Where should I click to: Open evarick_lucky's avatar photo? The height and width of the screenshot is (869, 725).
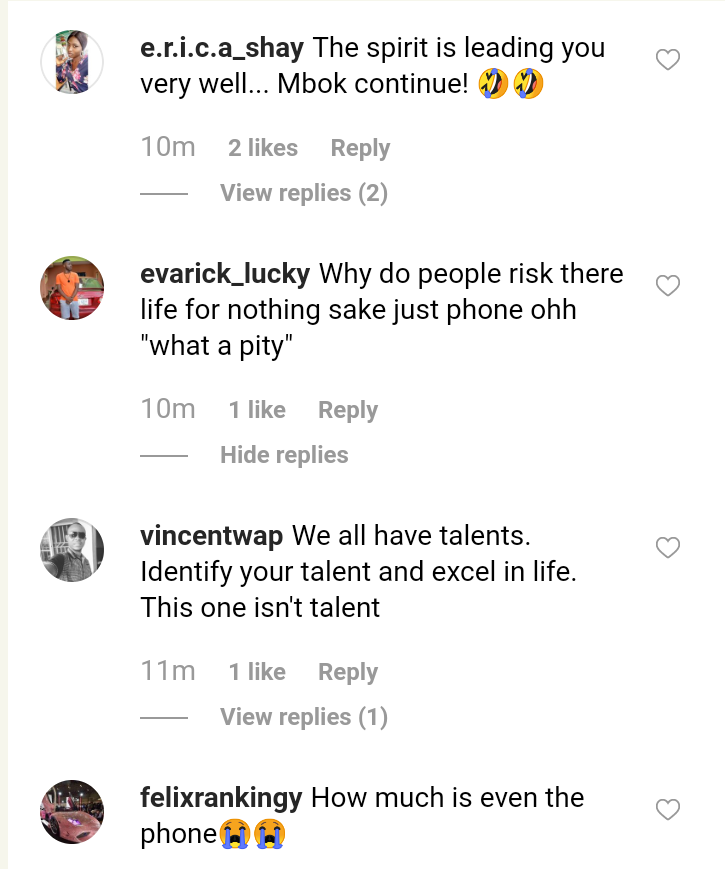(x=72, y=288)
